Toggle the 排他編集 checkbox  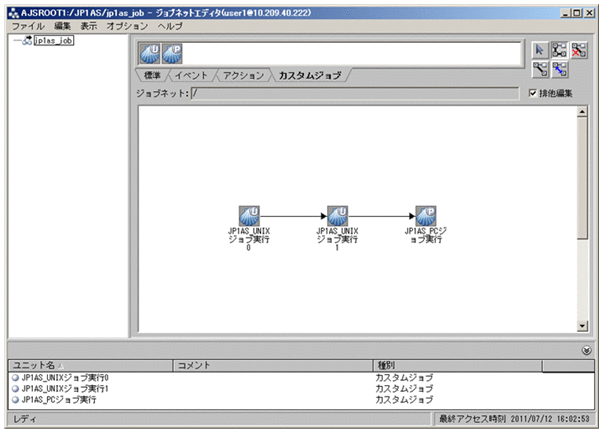tap(533, 93)
